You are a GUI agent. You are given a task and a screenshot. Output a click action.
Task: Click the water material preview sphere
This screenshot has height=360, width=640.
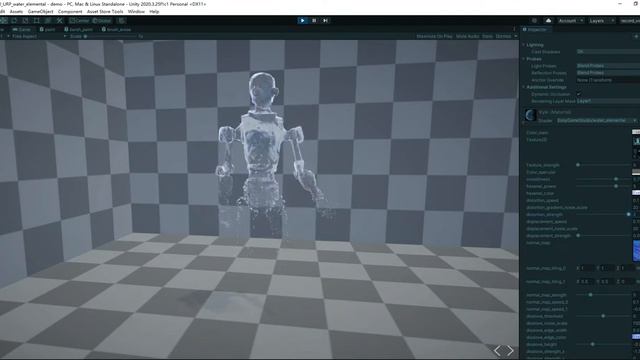click(x=531, y=116)
